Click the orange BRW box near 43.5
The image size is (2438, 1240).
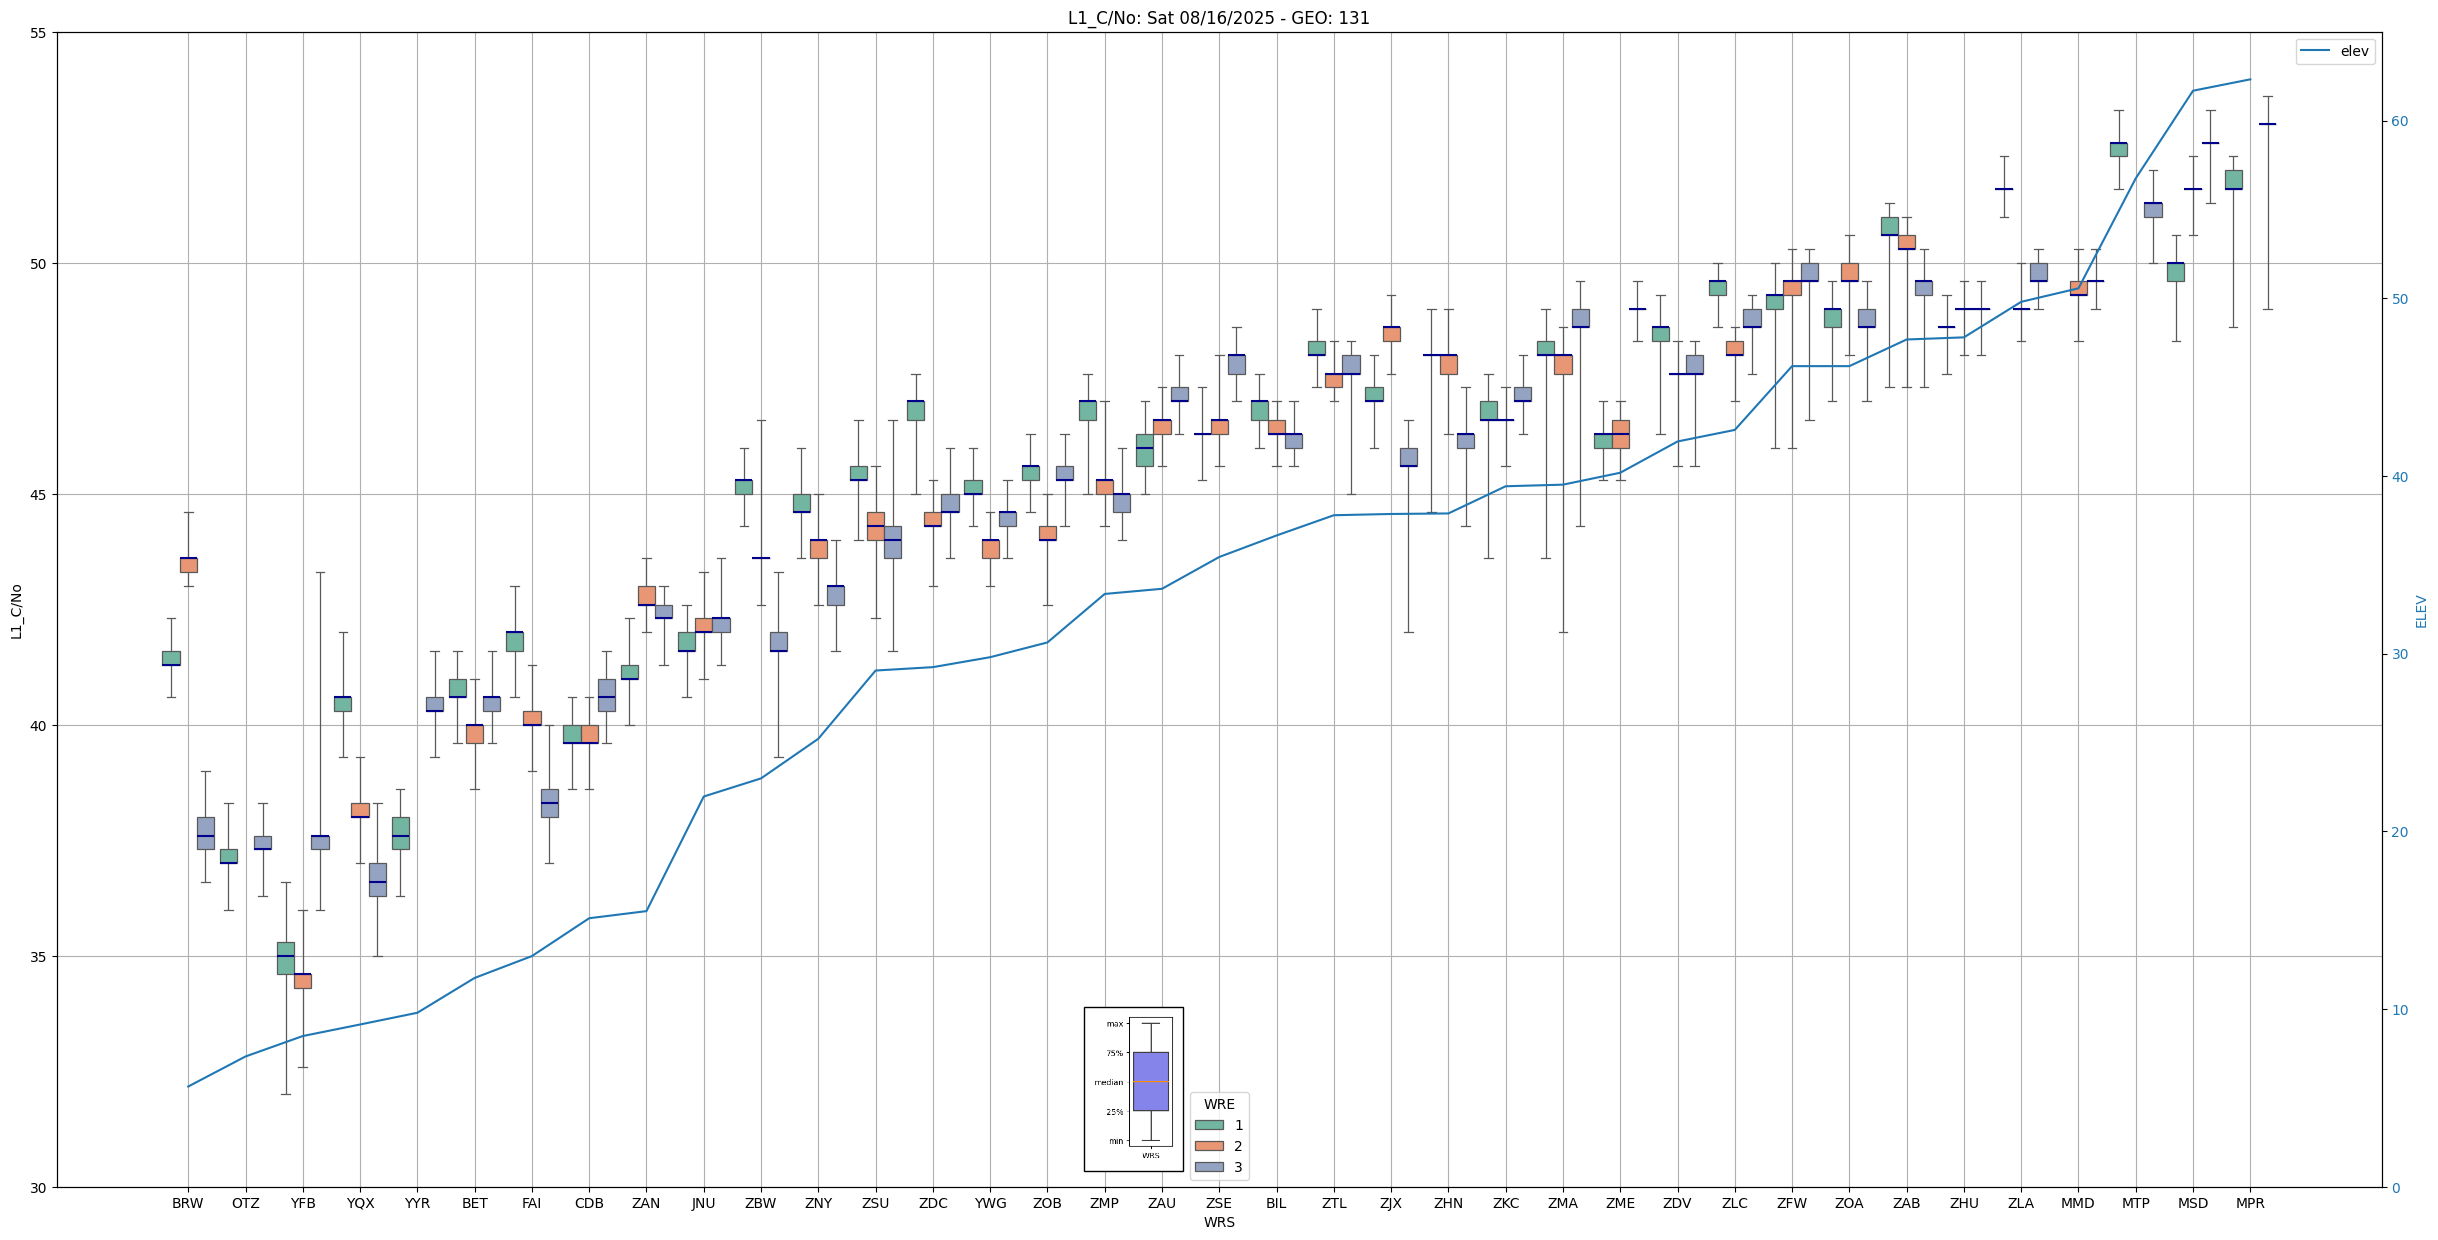pyautogui.click(x=188, y=565)
